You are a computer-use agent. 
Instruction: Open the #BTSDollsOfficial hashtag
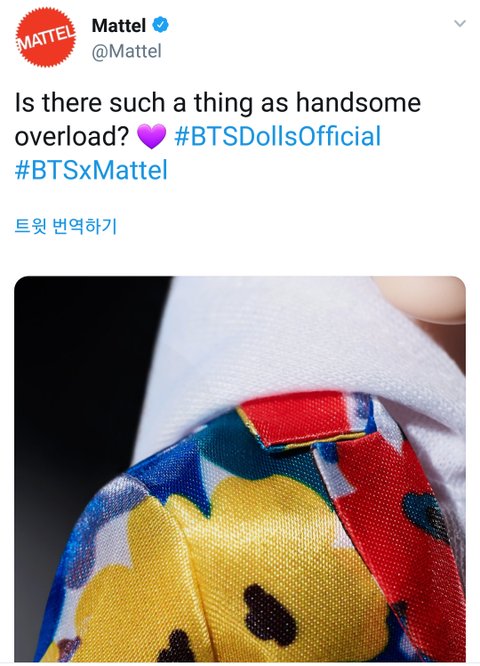(277, 136)
